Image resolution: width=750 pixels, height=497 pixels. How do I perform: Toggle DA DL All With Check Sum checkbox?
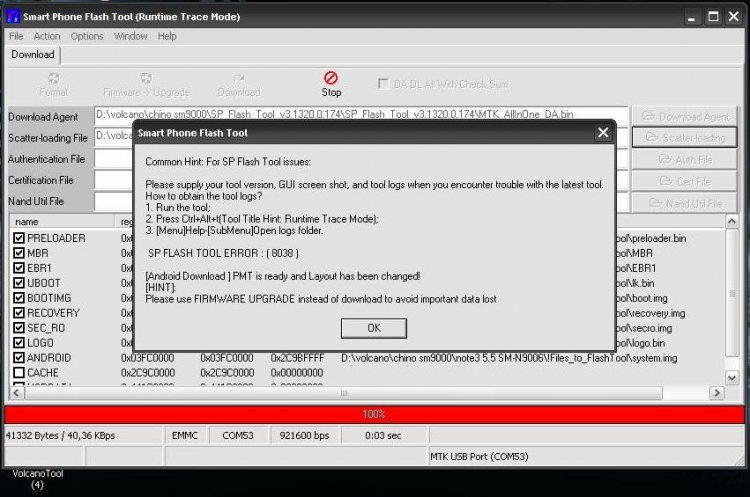pyautogui.click(x=383, y=84)
